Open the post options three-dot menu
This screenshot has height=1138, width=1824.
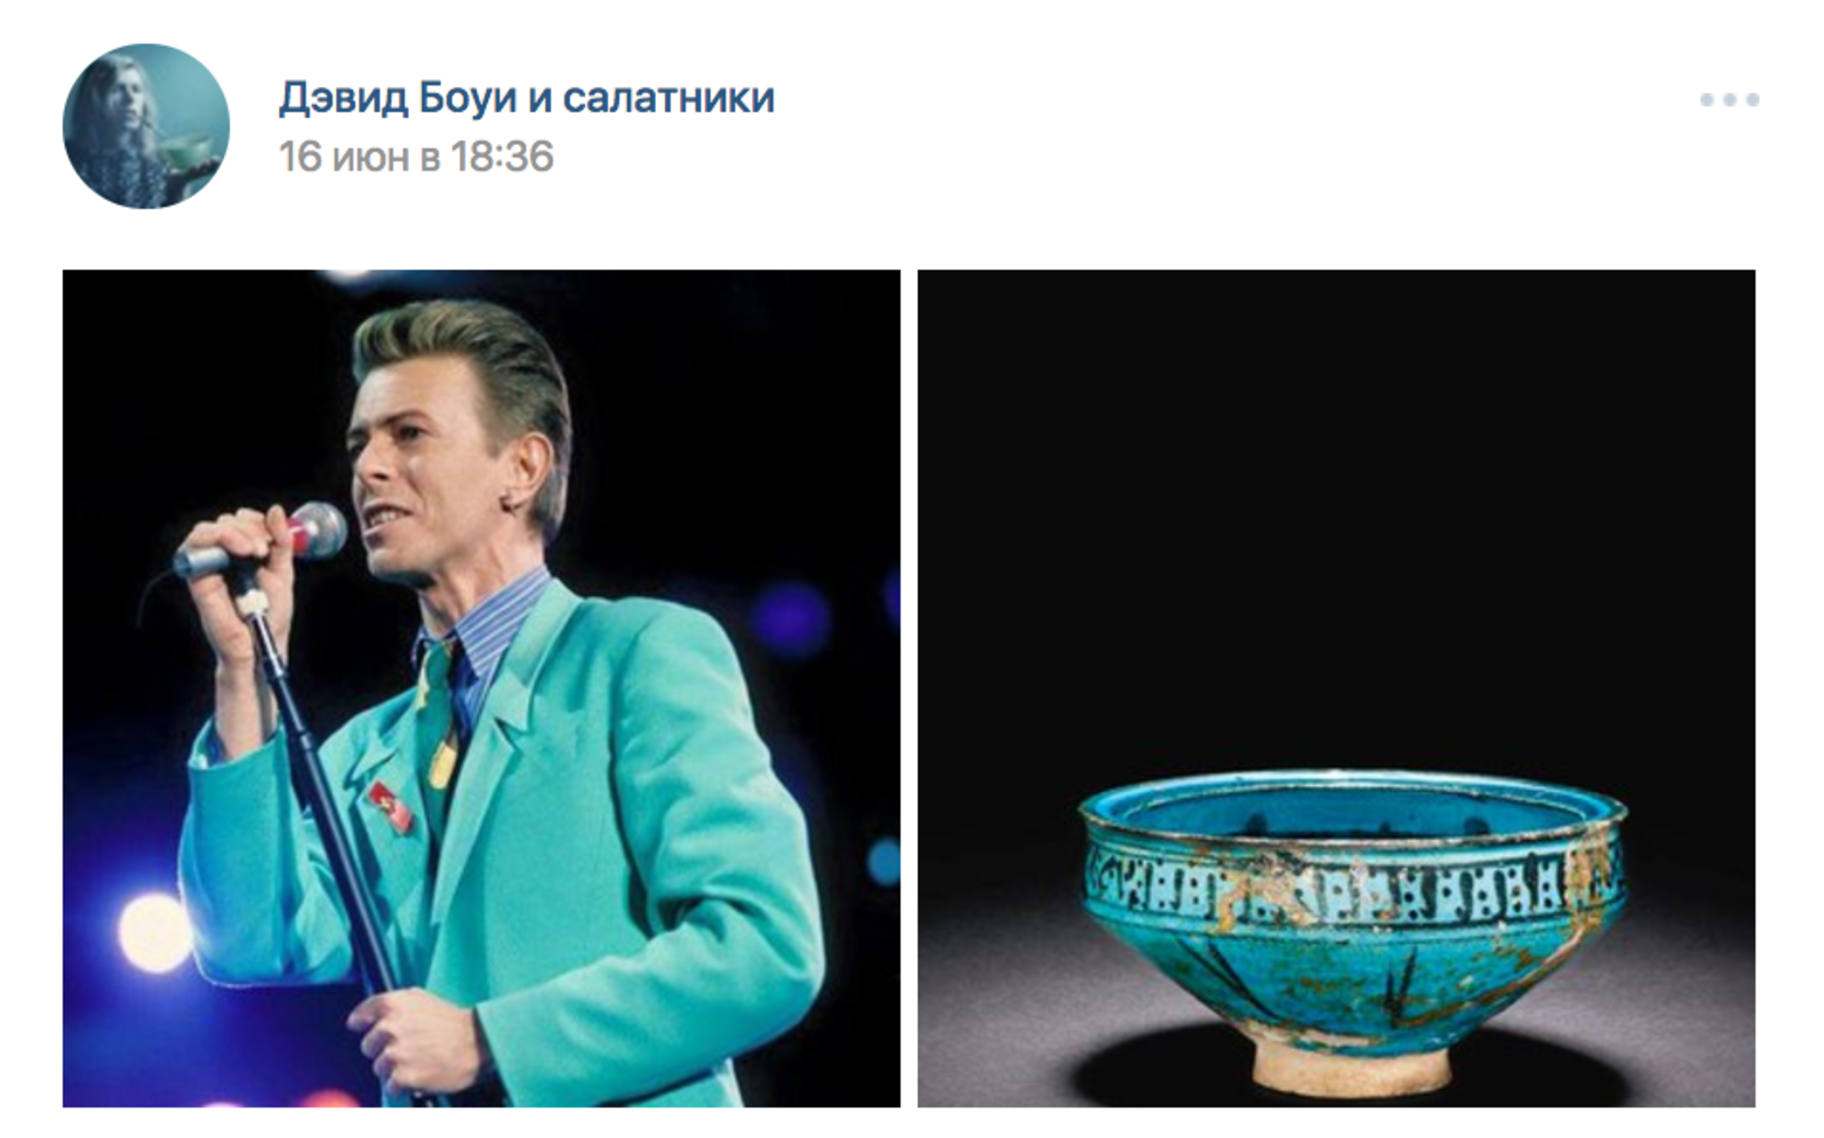(x=1729, y=100)
